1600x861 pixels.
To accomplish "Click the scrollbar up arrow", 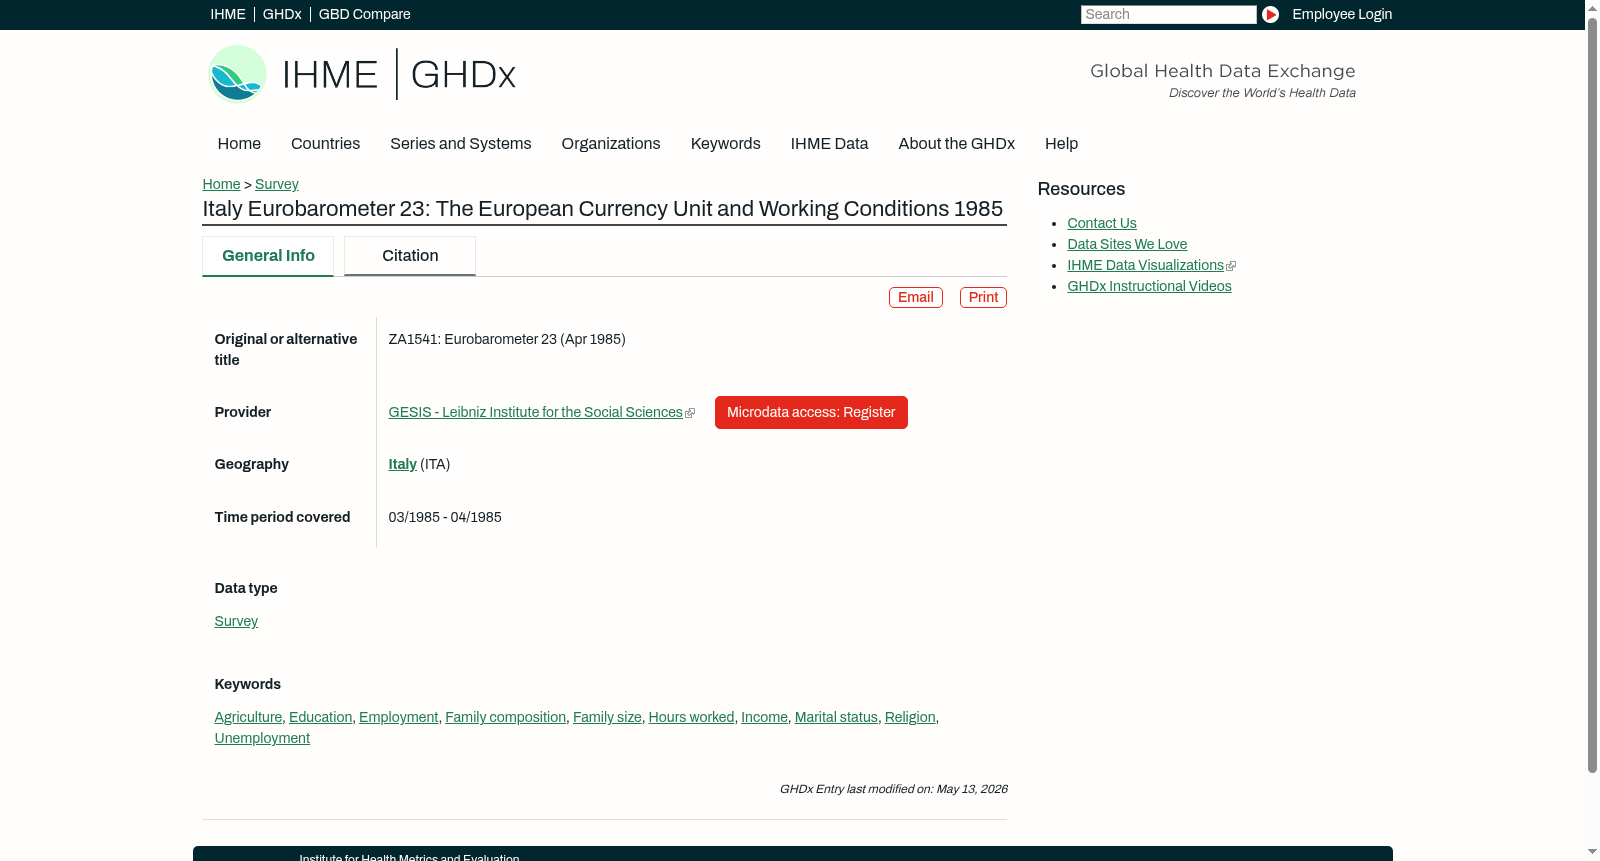I will pos(1592,7).
